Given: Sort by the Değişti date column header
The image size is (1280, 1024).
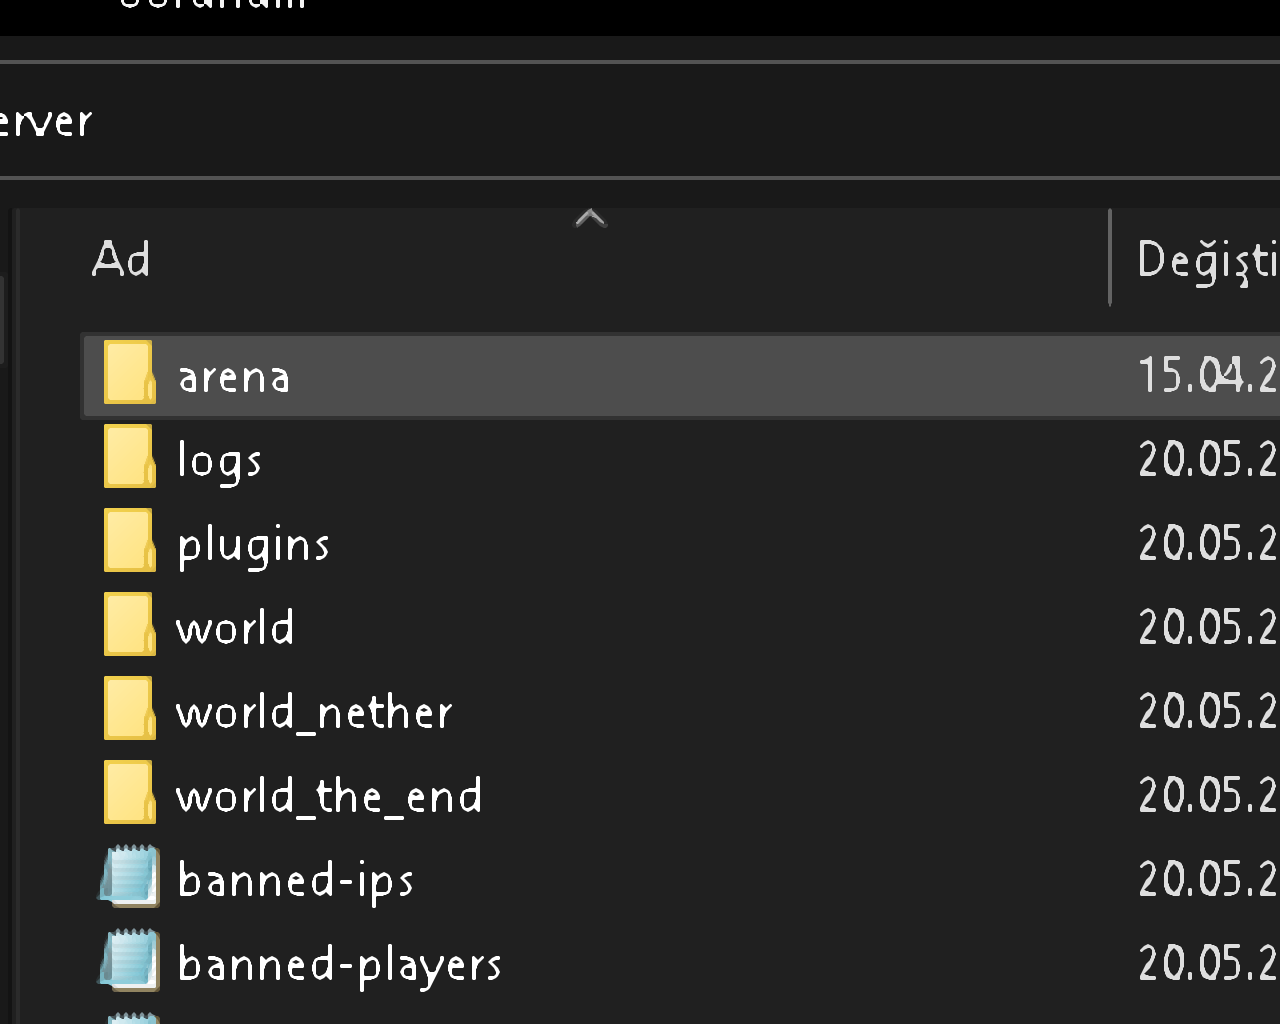Looking at the screenshot, I should click(1208, 261).
